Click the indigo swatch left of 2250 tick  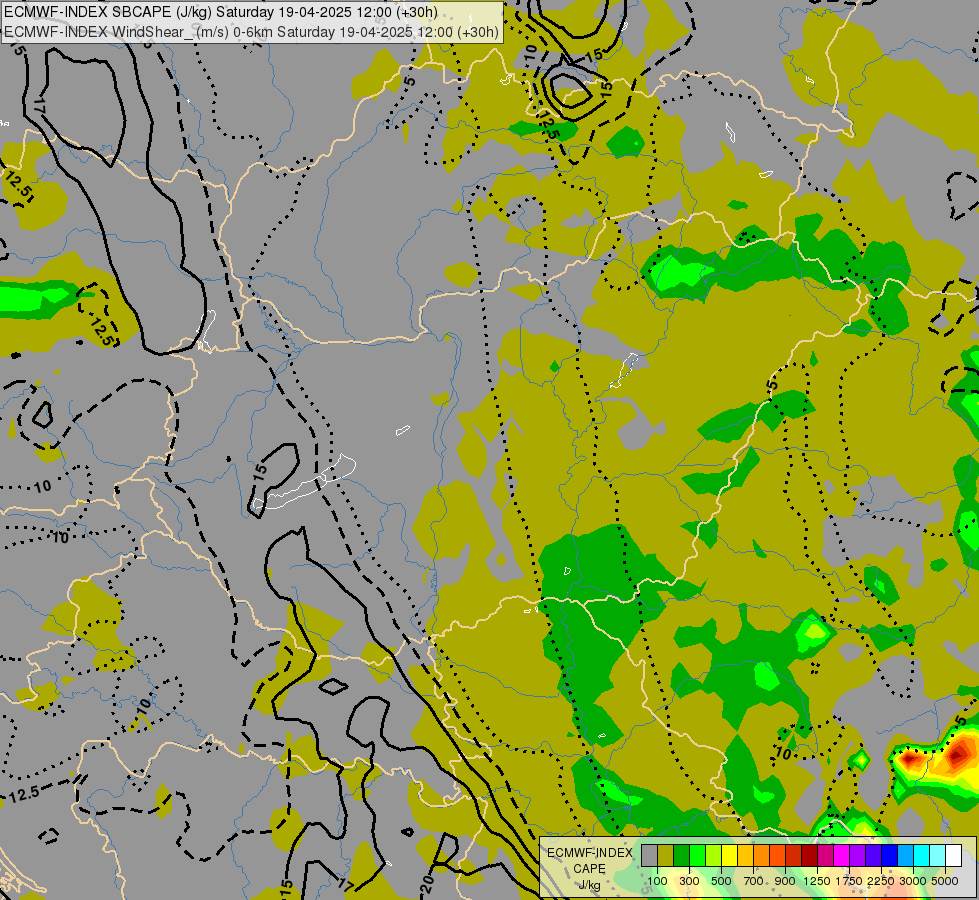click(873, 855)
